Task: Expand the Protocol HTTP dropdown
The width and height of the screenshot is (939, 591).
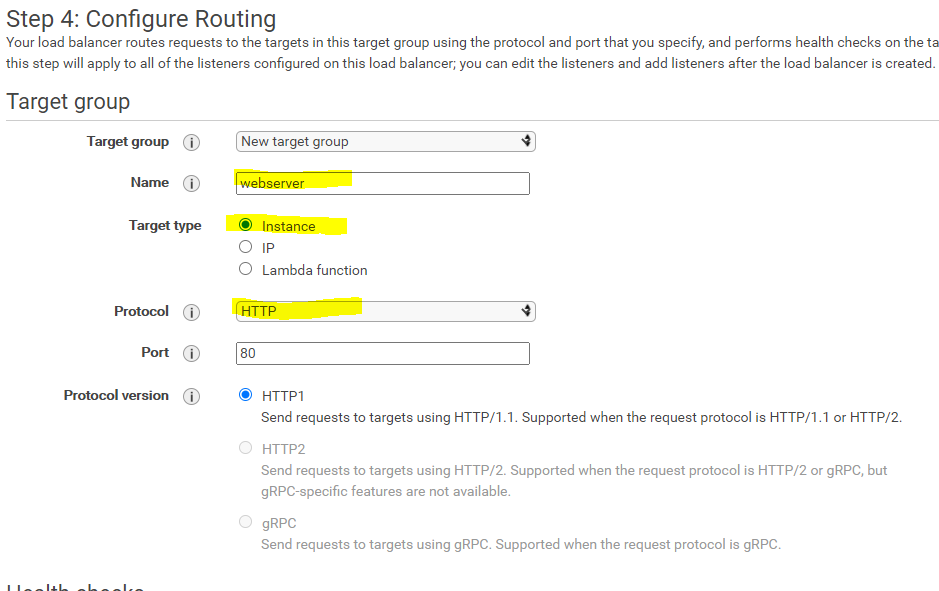Action: click(385, 311)
